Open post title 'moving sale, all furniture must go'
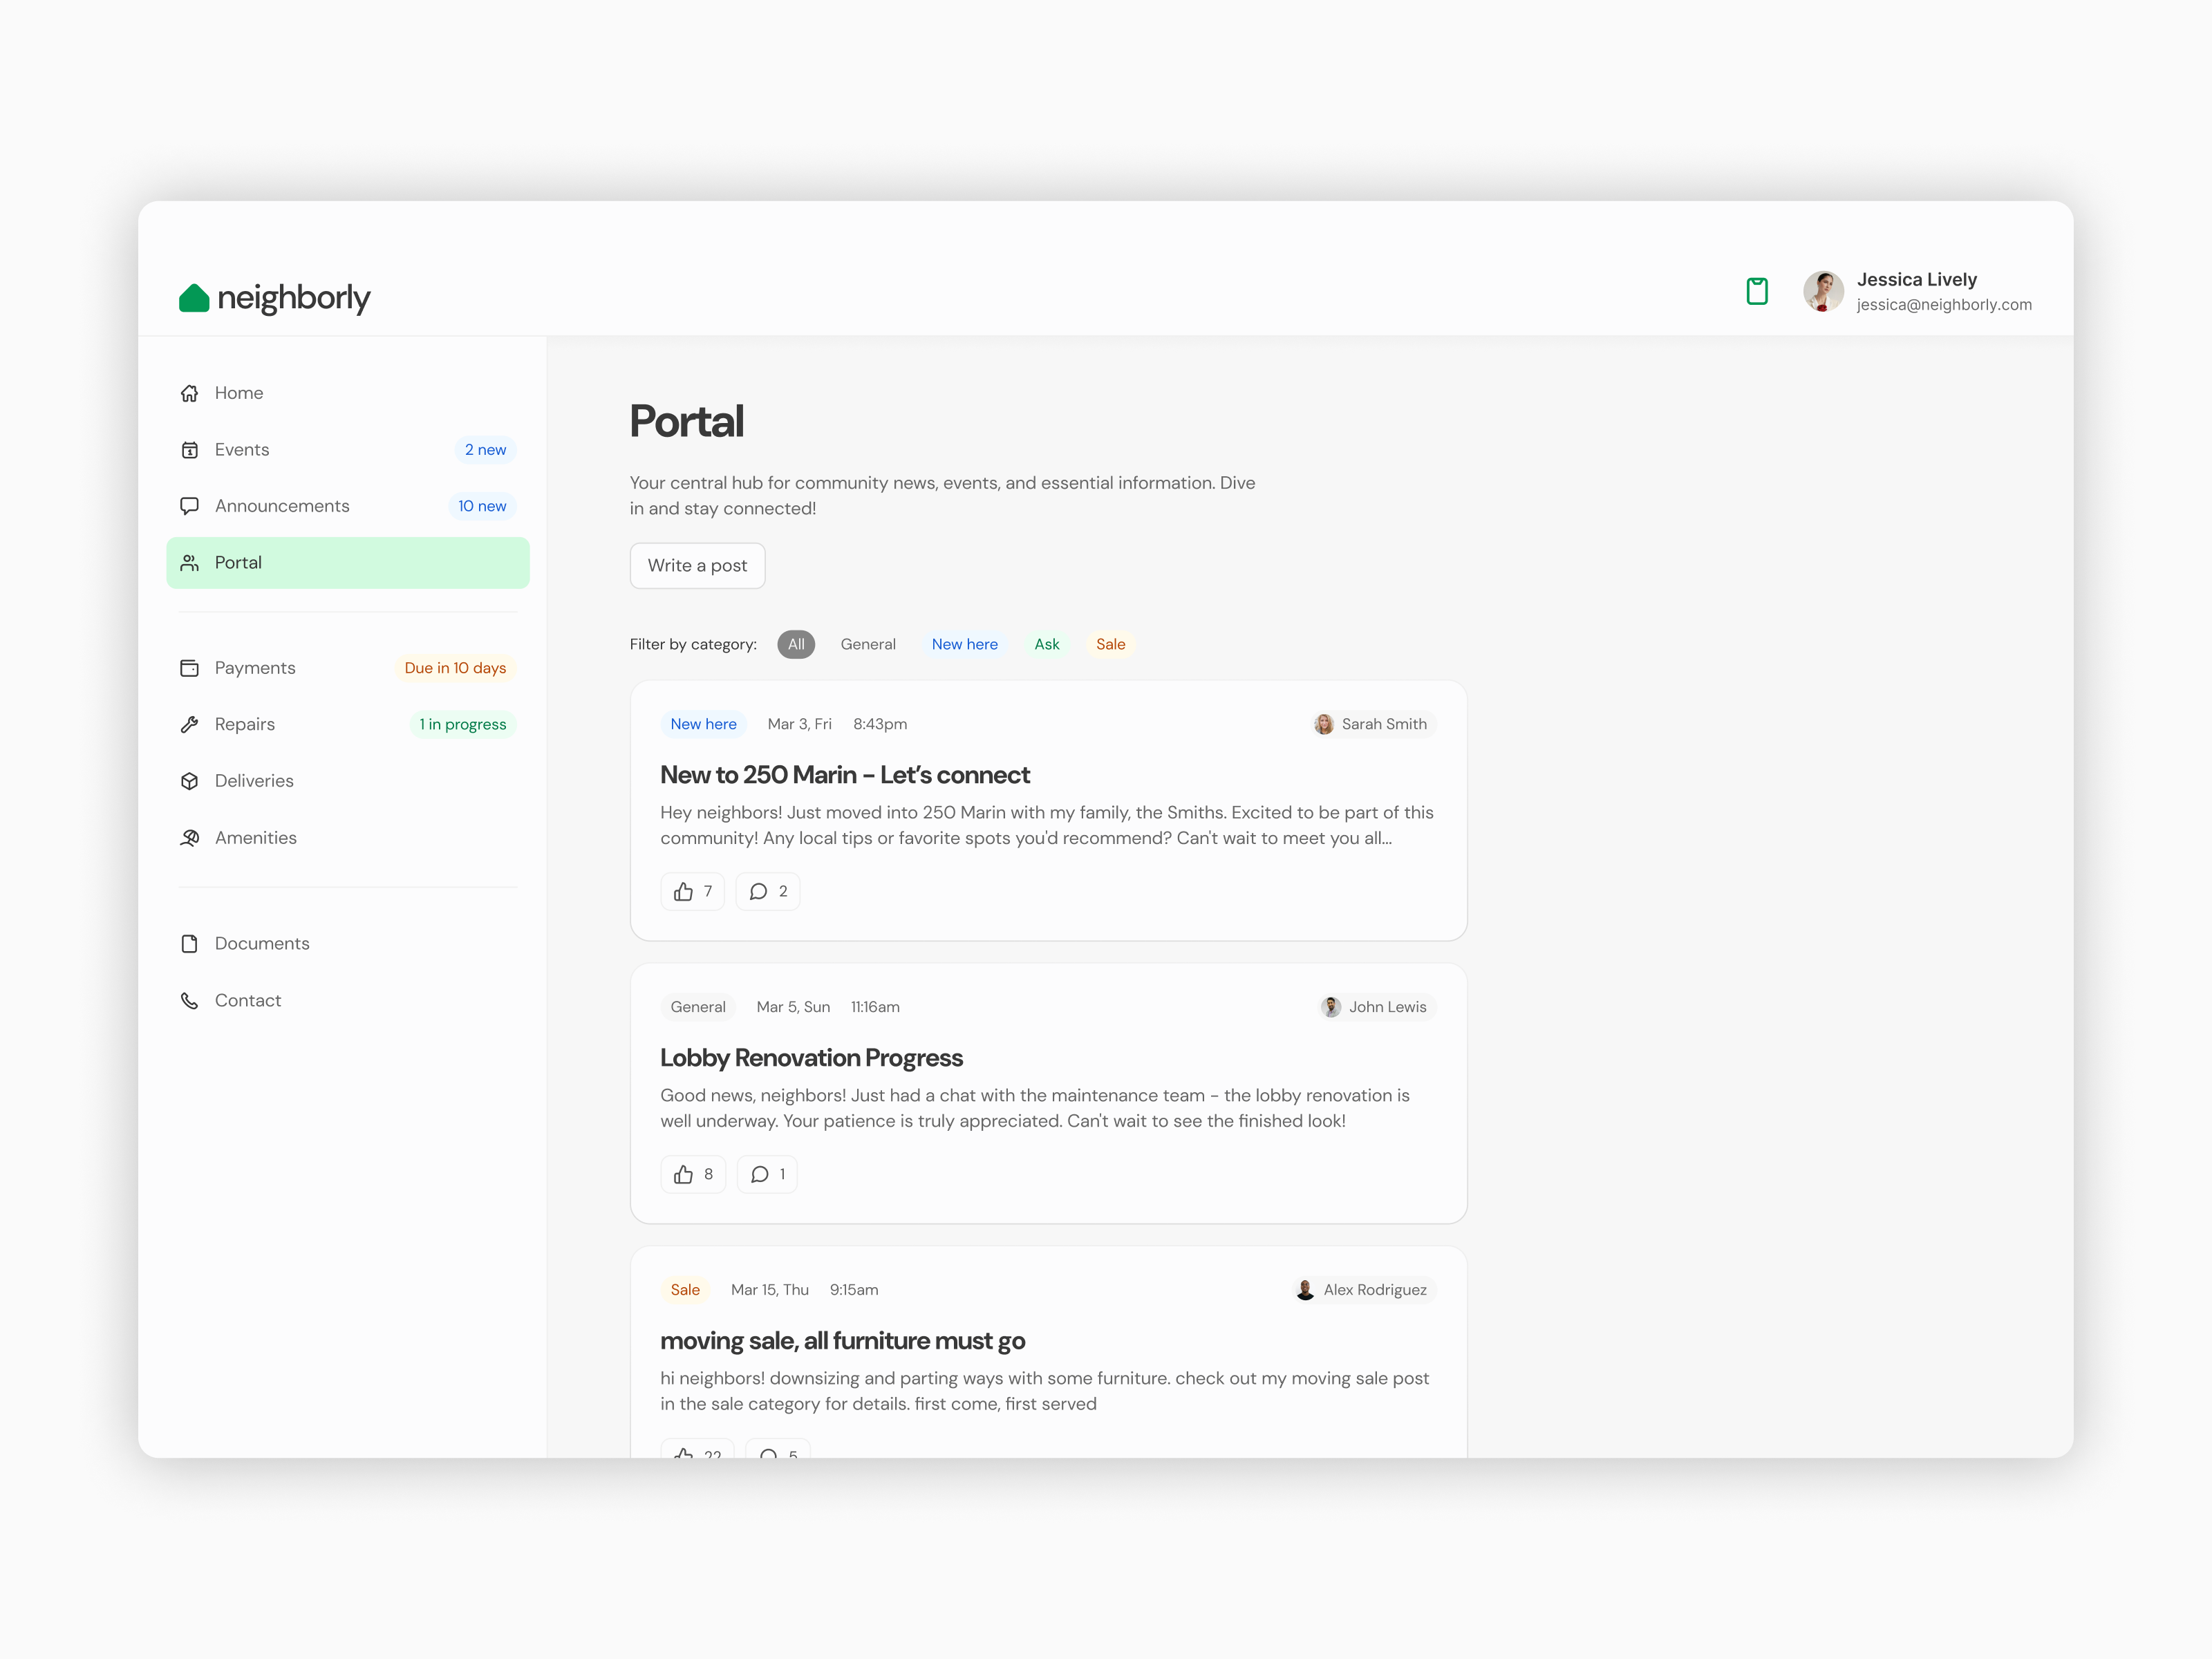The image size is (2212, 1659). tap(842, 1341)
